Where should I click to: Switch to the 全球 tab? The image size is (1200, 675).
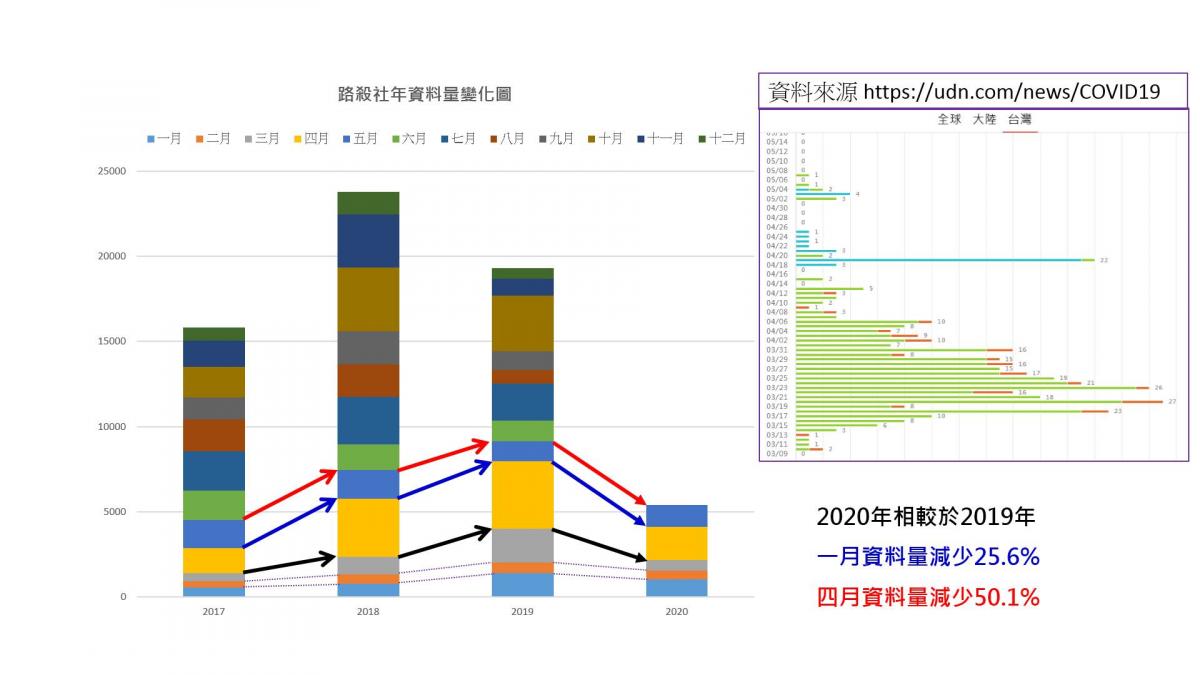950,119
